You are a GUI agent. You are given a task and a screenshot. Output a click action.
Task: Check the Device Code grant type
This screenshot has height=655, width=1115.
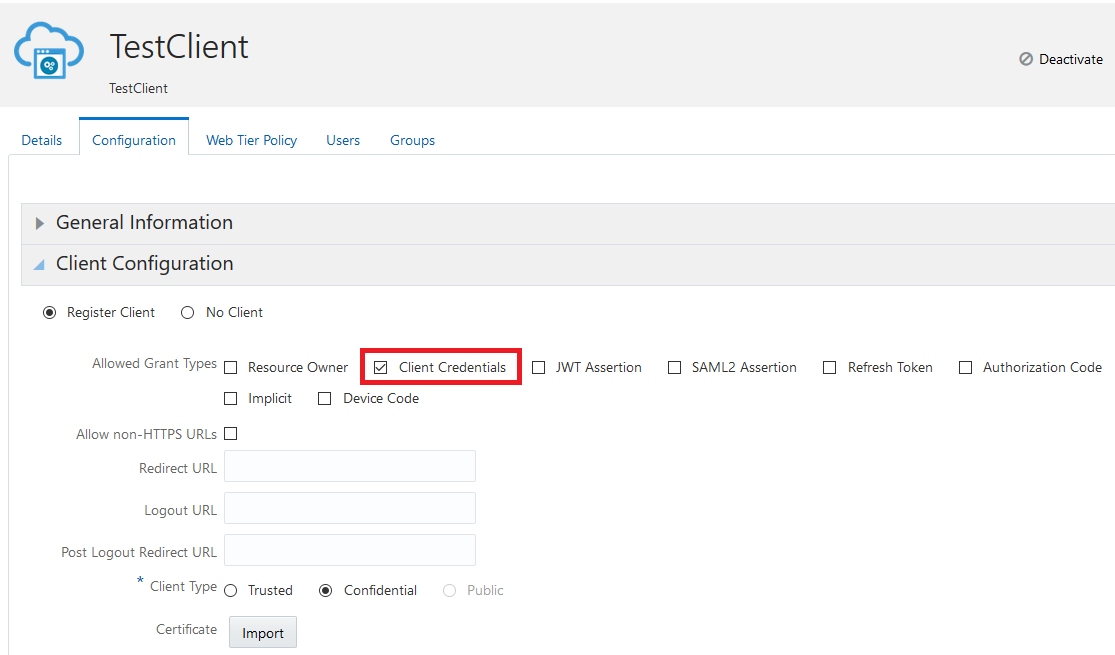(325, 398)
